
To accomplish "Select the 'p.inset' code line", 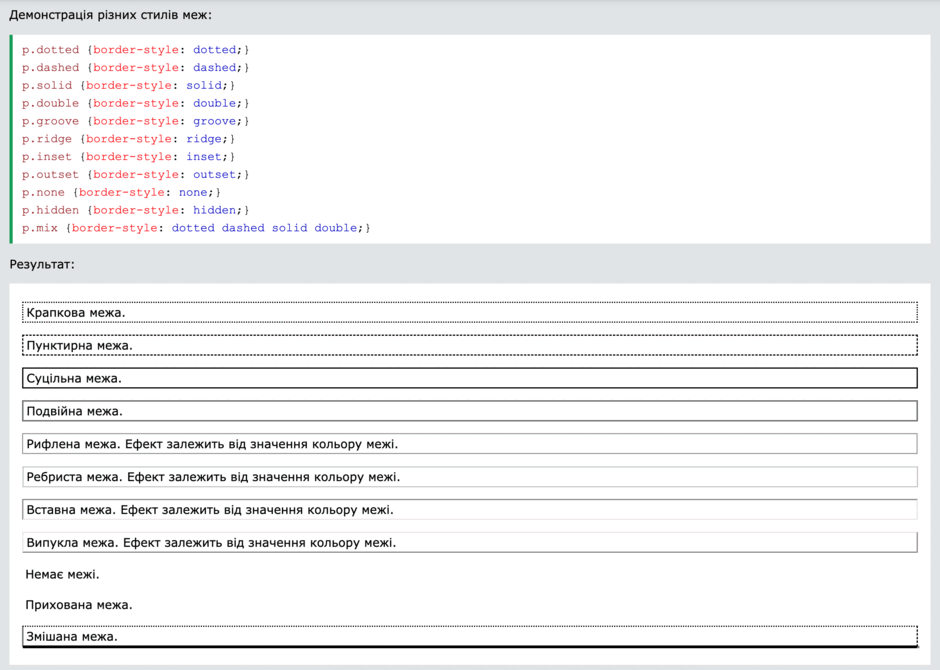I will [128, 157].
